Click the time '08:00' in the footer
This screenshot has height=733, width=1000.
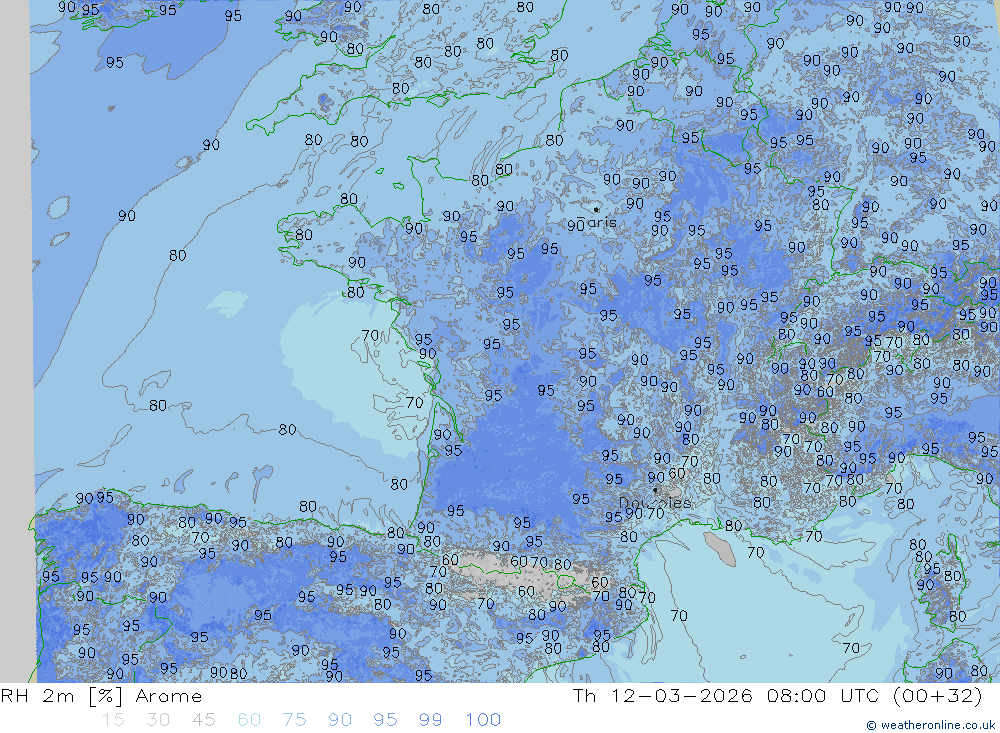(x=797, y=695)
